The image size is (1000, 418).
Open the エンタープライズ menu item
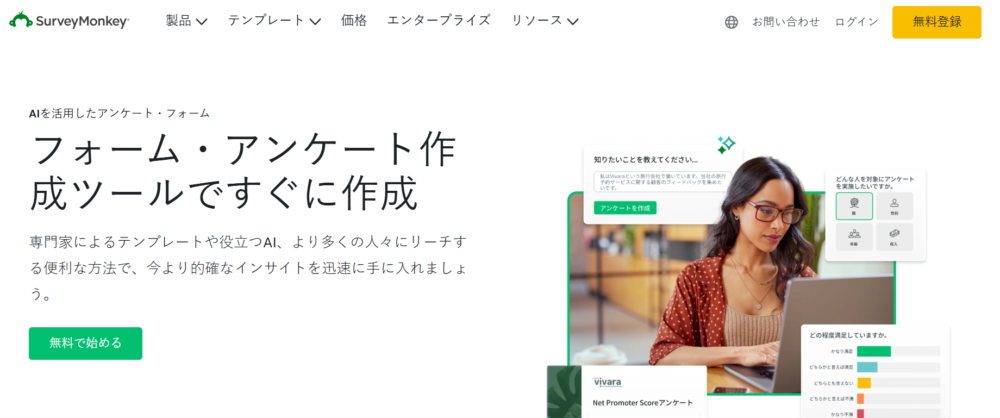(x=439, y=20)
